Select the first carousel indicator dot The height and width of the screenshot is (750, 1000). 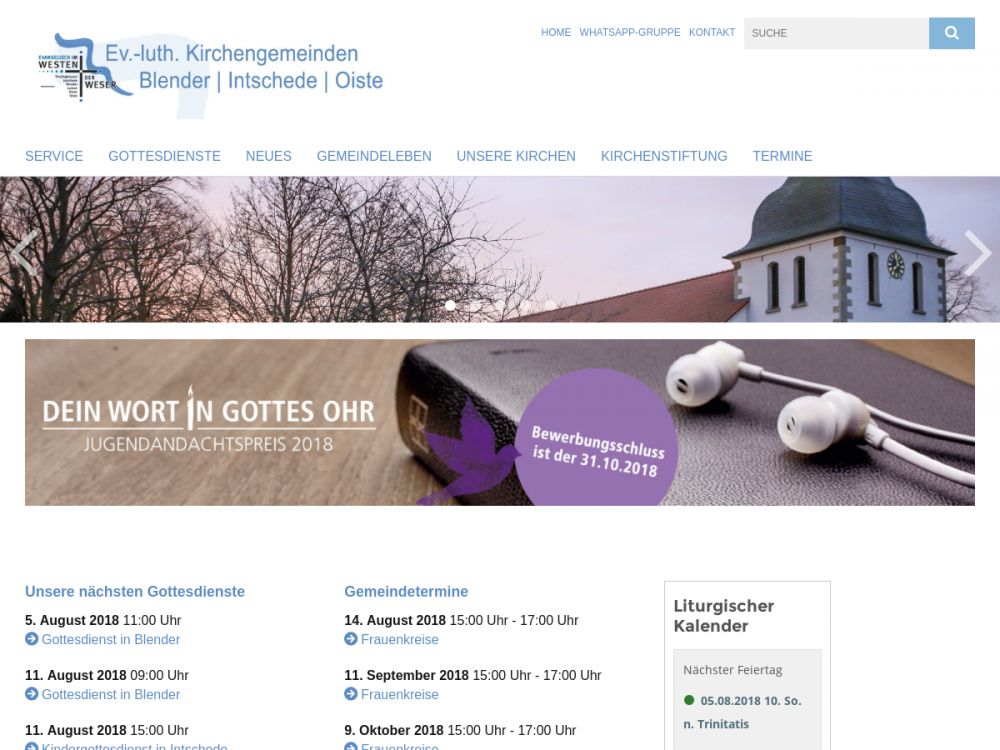point(450,306)
